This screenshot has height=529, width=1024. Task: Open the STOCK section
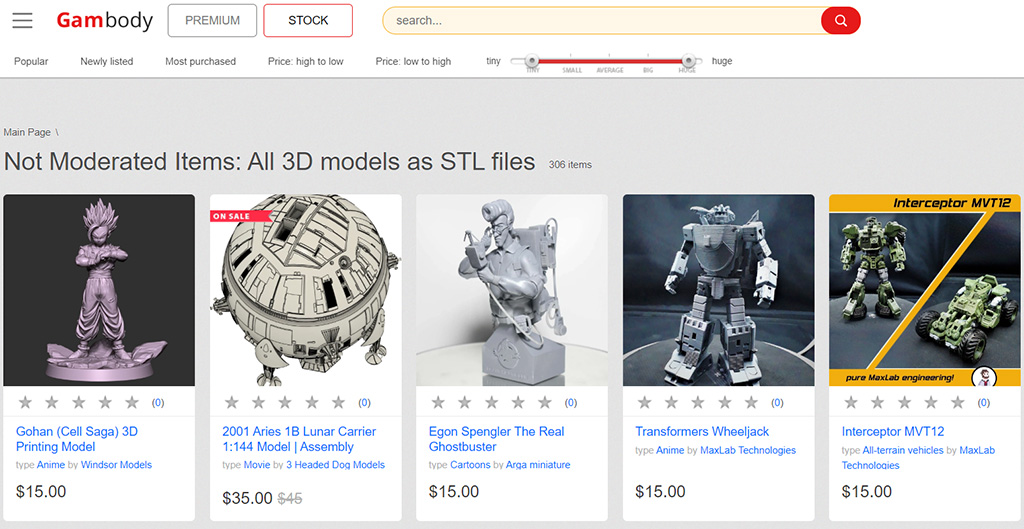click(x=308, y=20)
